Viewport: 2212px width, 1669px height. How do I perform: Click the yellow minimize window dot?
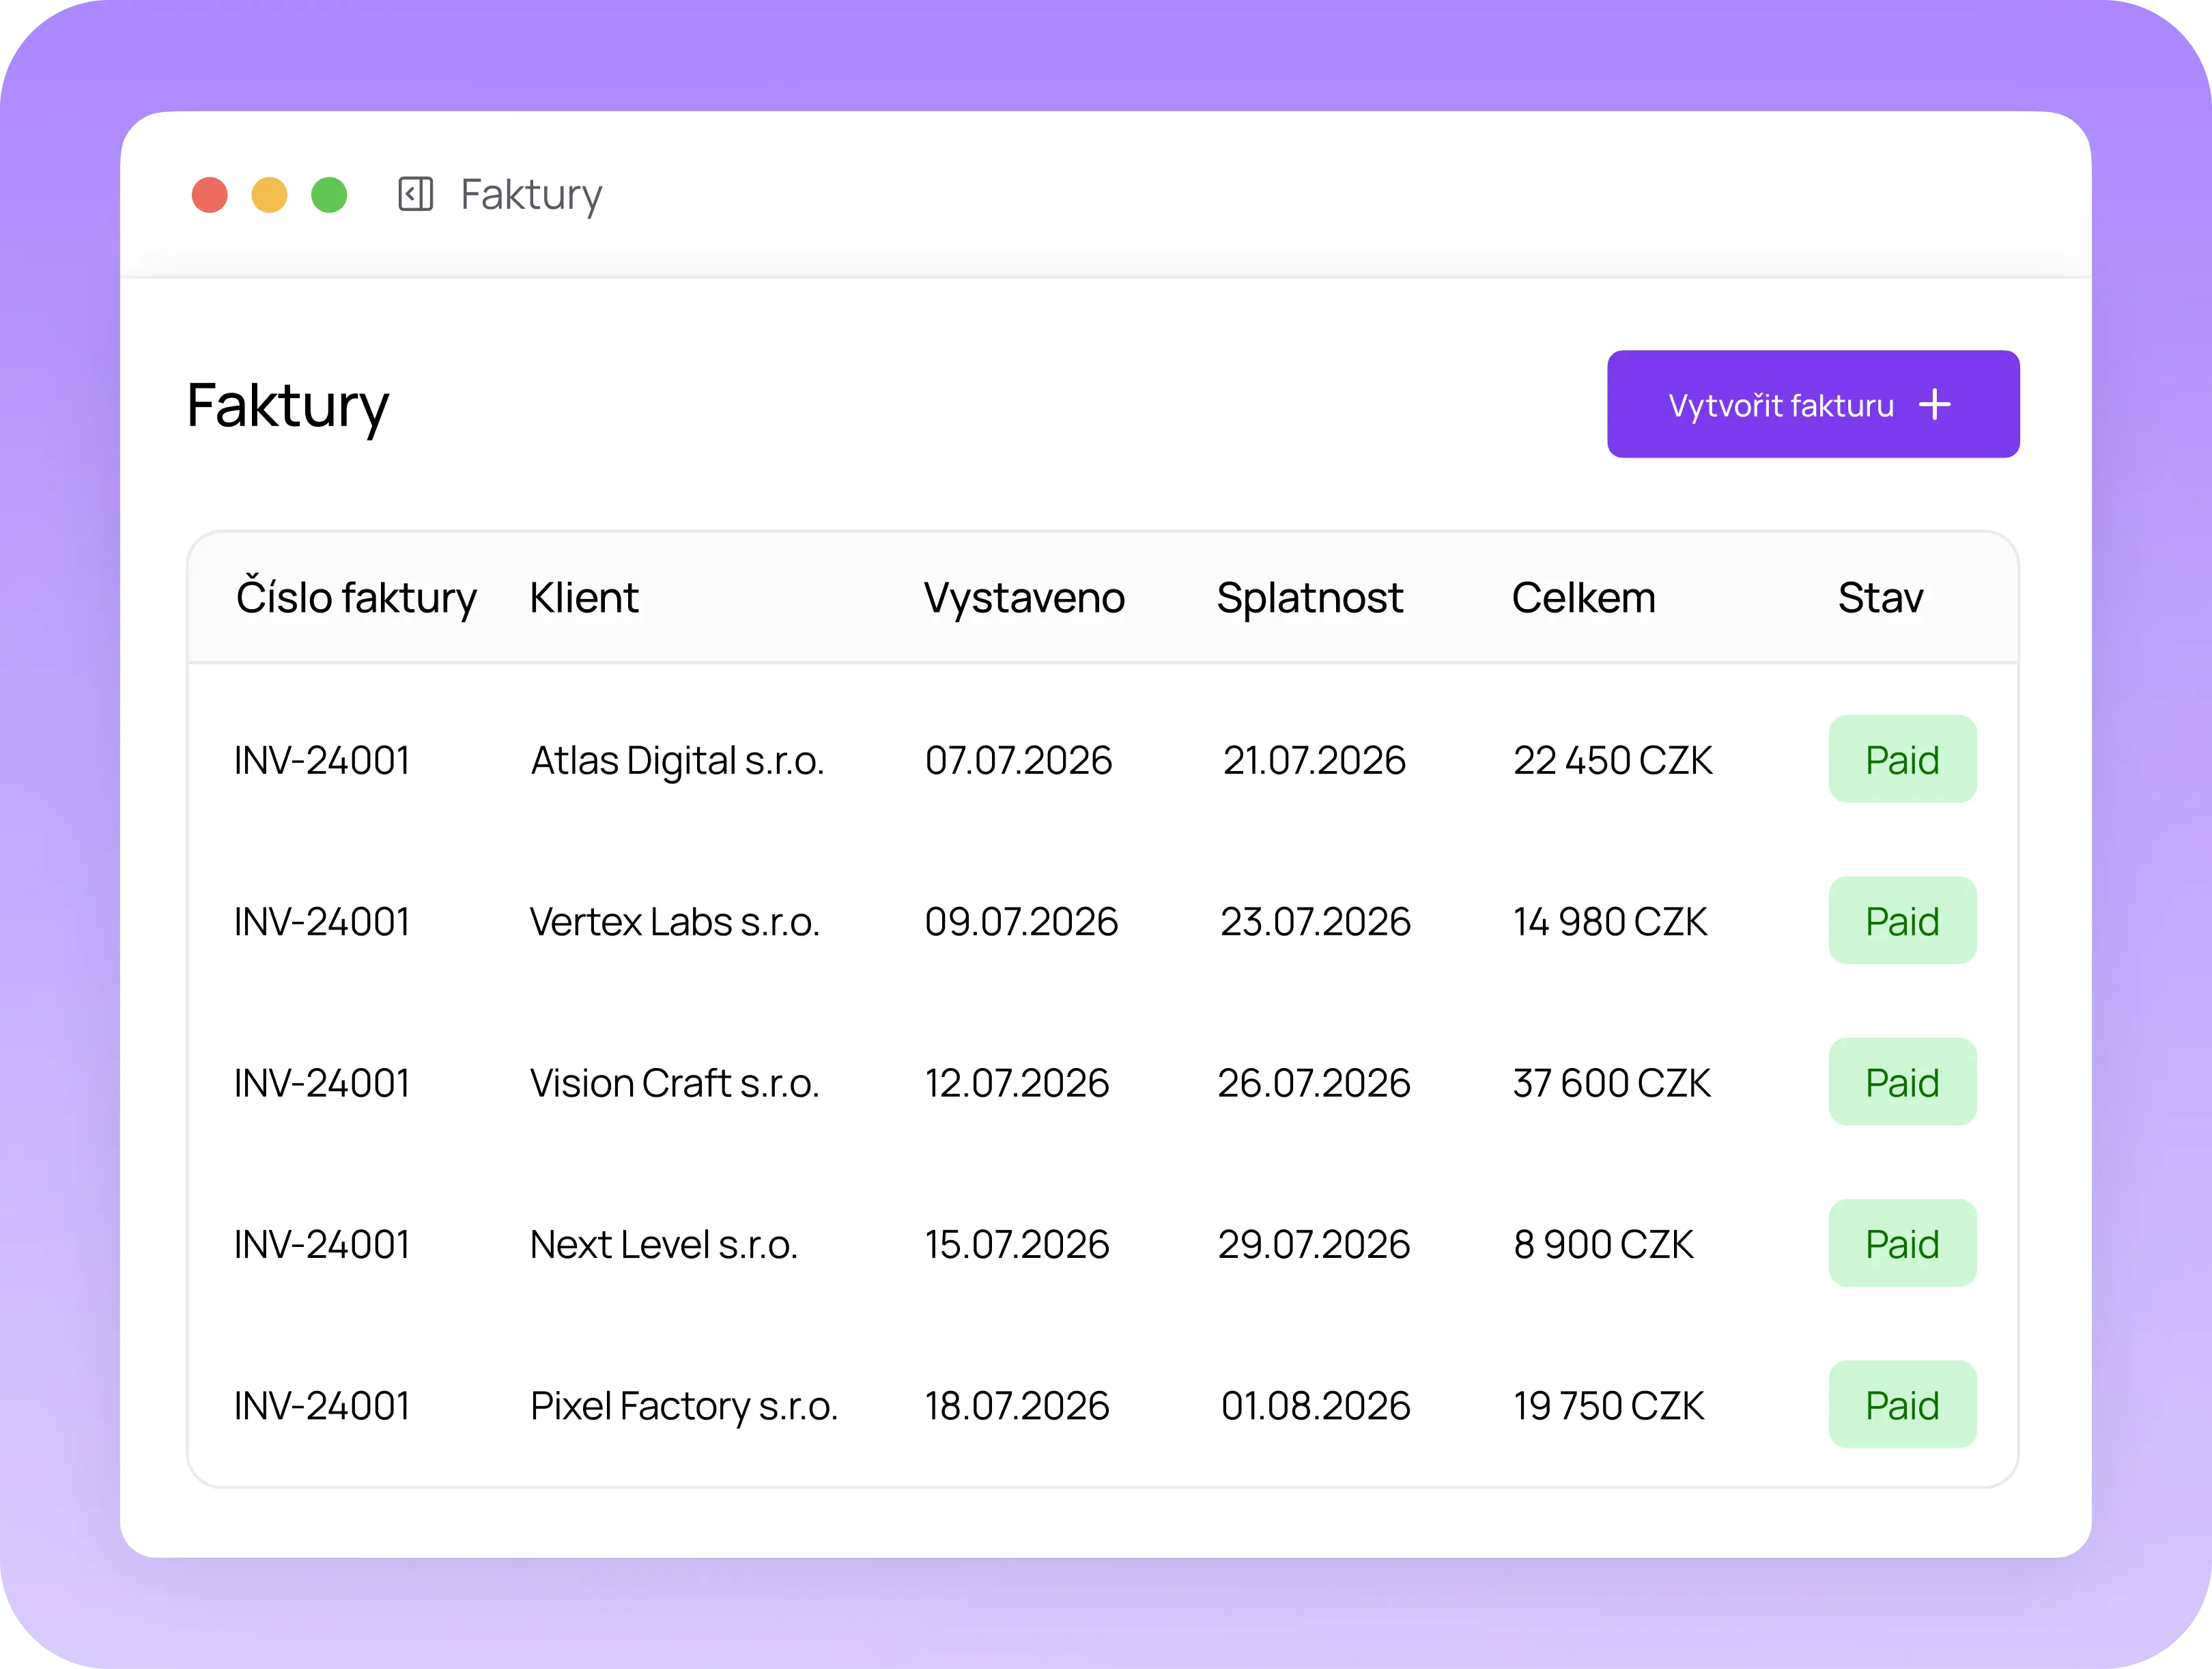(x=269, y=195)
